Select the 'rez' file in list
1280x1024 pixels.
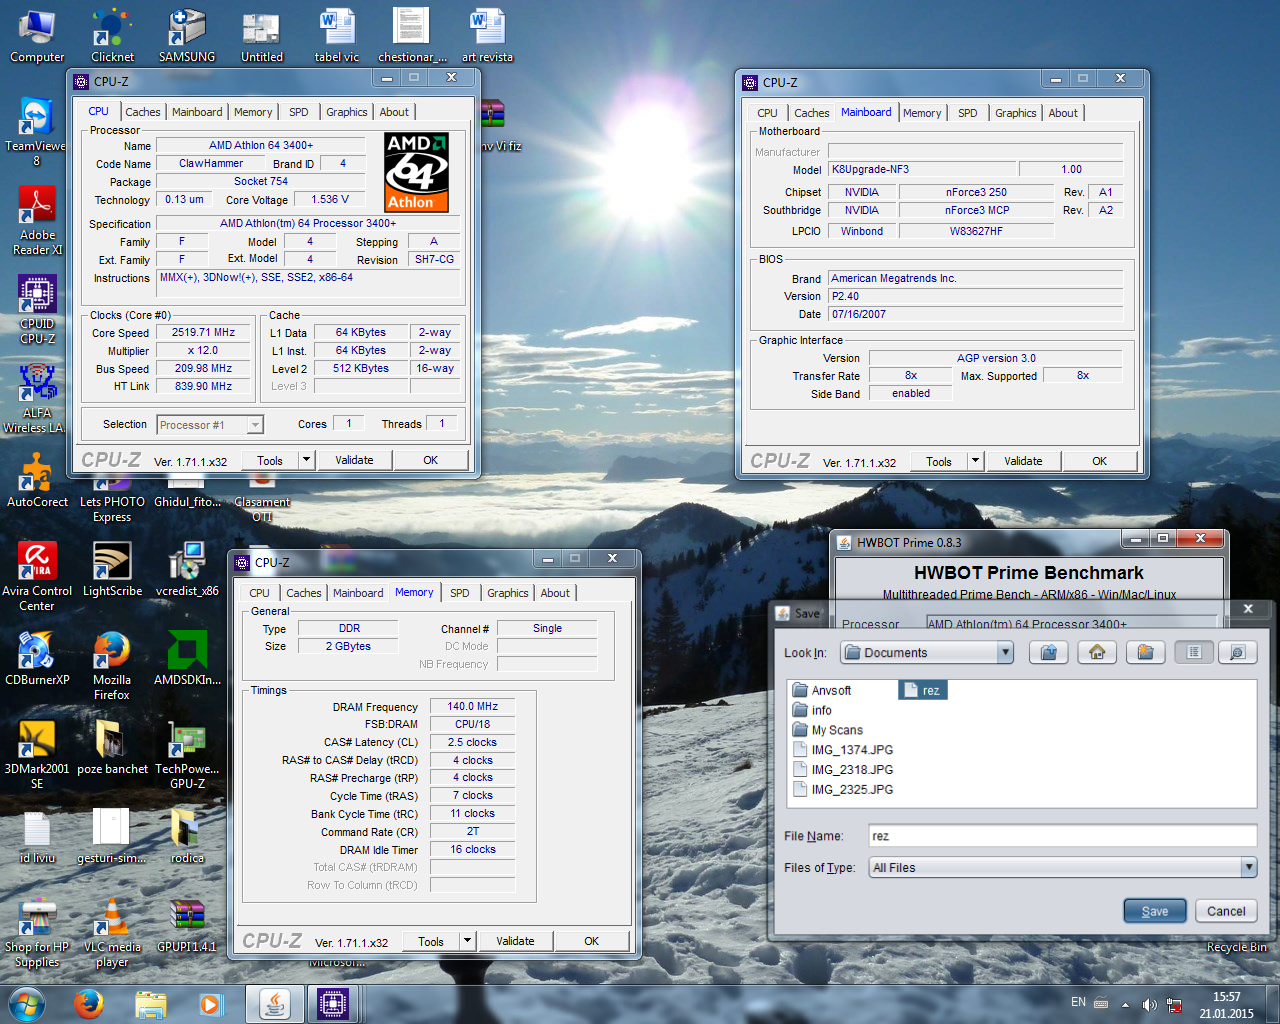tap(922, 690)
